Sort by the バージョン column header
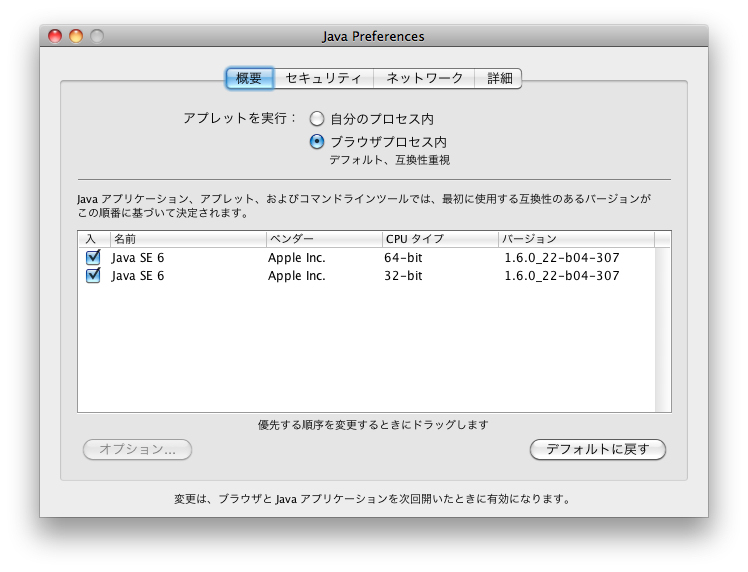The width and height of the screenshot is (748, 572). [575, 239]
